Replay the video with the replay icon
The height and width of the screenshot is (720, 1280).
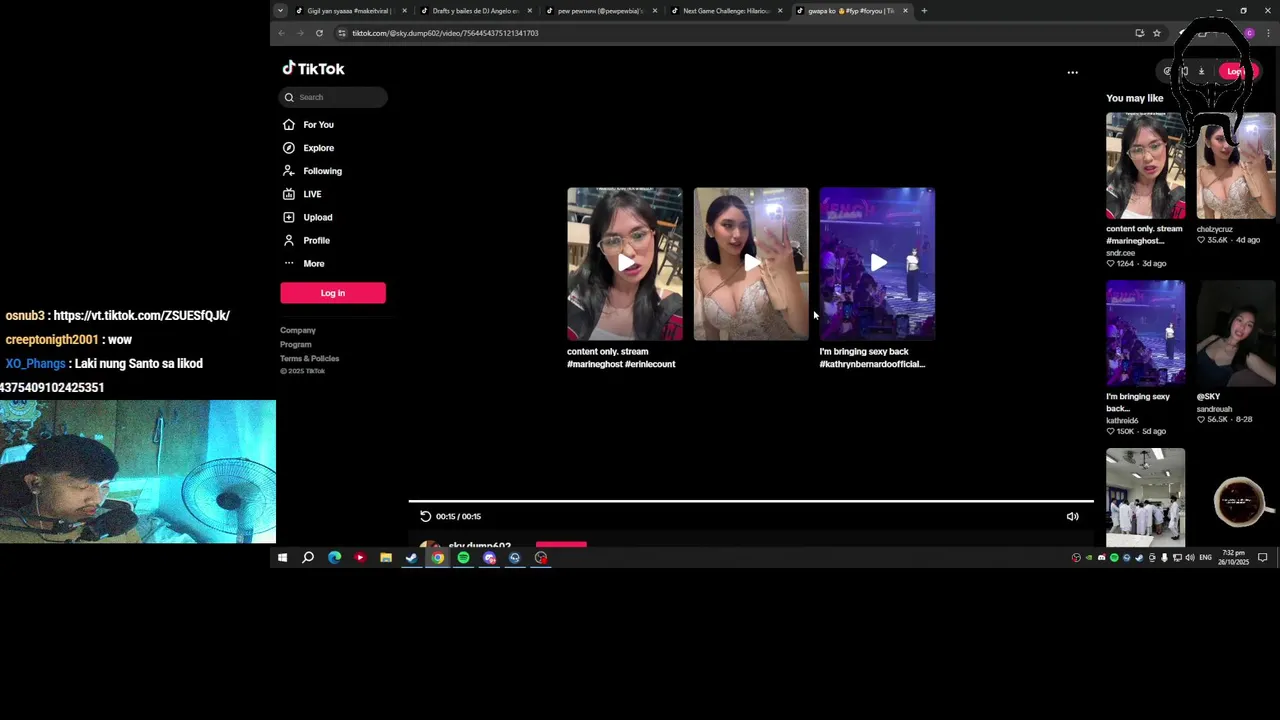(425, 516)
